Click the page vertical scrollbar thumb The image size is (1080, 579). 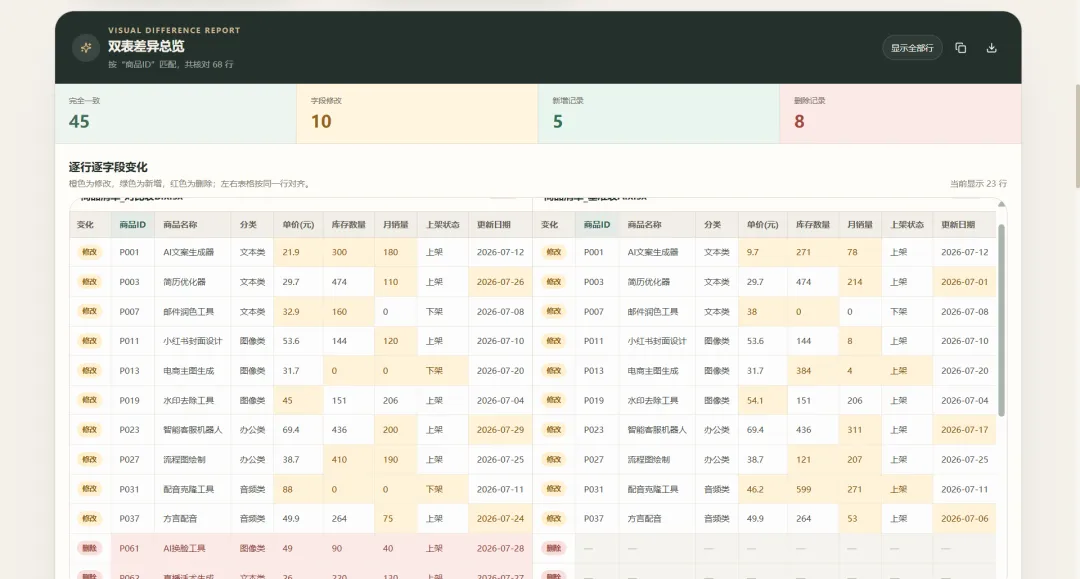point(1077,136)
